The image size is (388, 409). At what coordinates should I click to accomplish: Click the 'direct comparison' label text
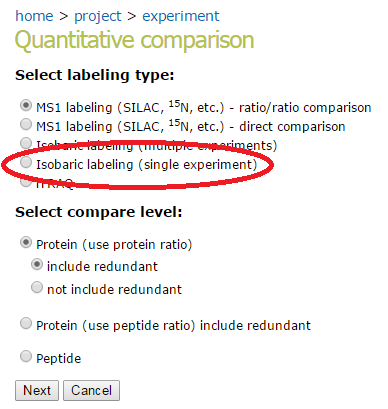click(292, 127)
